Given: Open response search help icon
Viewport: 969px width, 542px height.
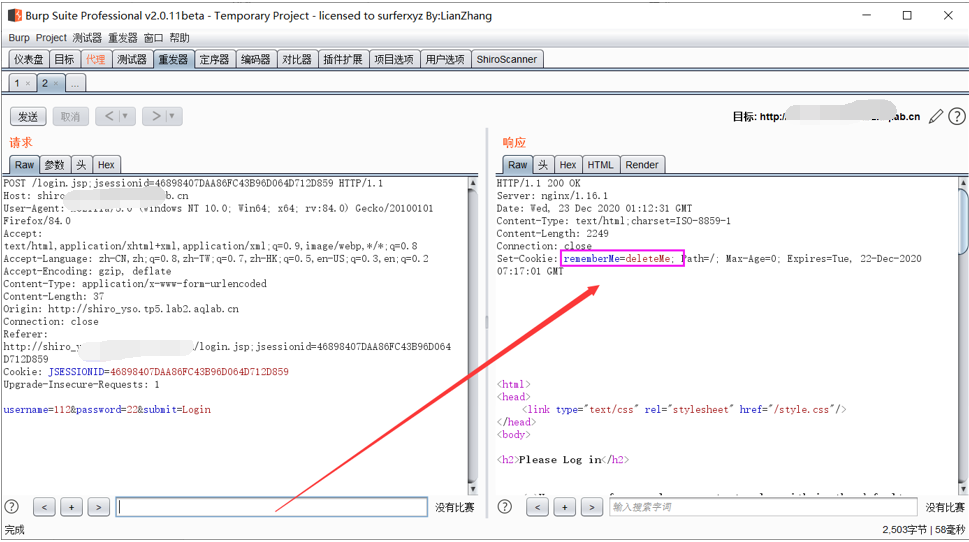Looking at the screenshot, I should 505,507.
